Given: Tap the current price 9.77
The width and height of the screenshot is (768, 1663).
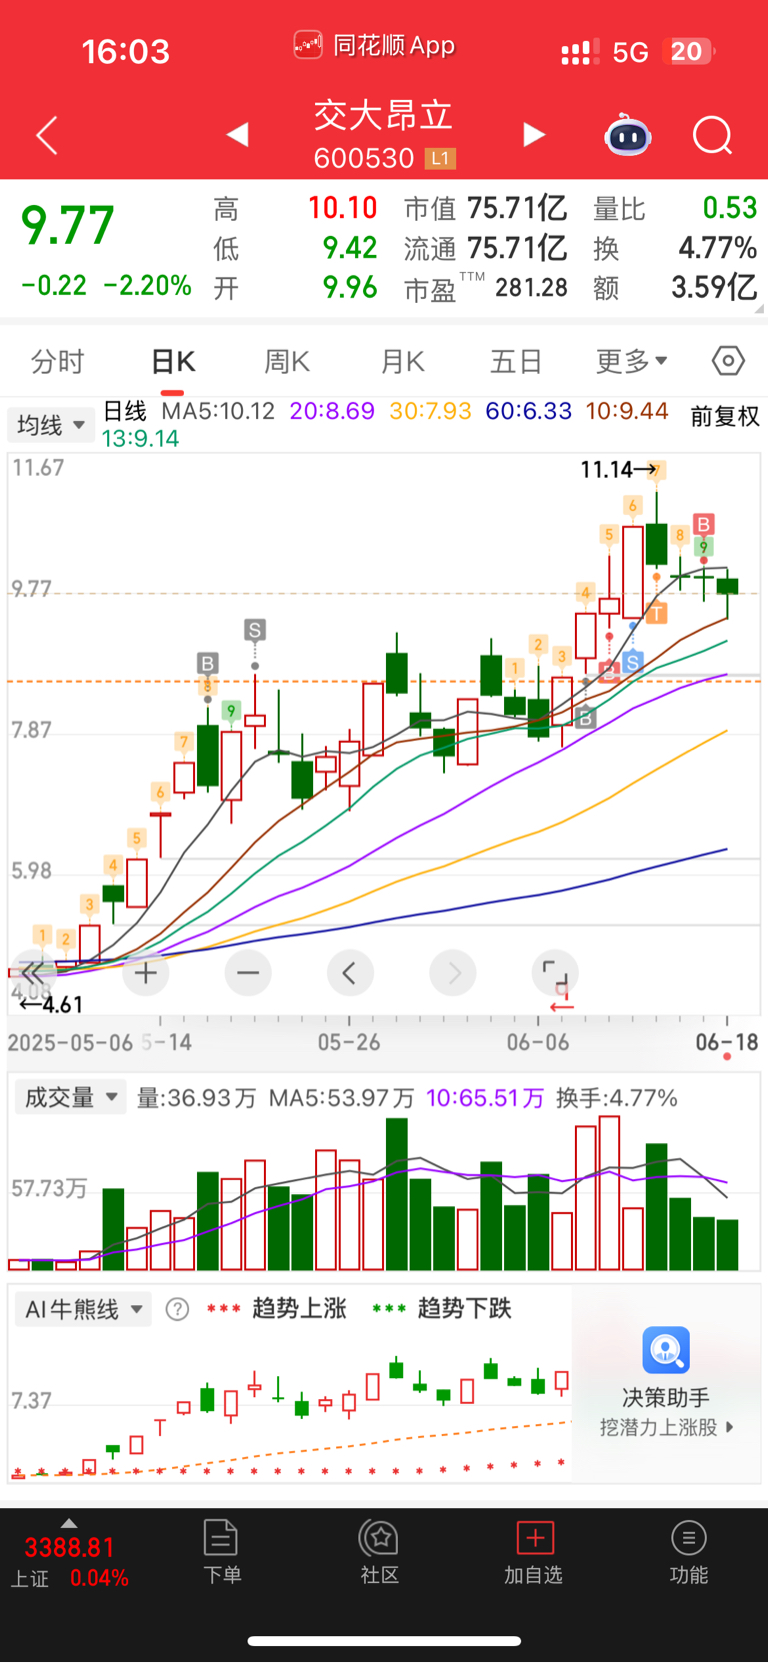Looking at the screenshot, I should pyautogui.click(x=68, y=225).
